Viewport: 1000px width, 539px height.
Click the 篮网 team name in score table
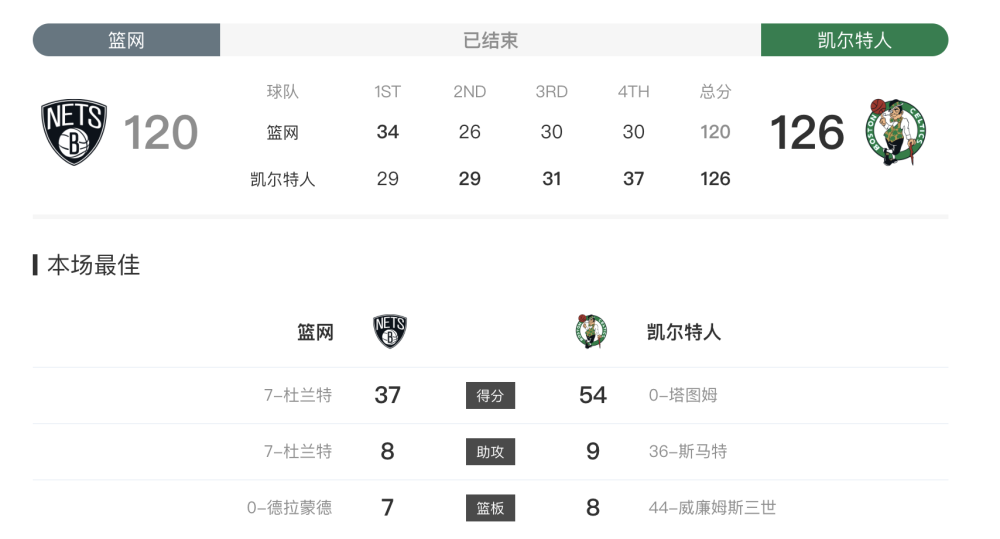[x=283, y=132]
